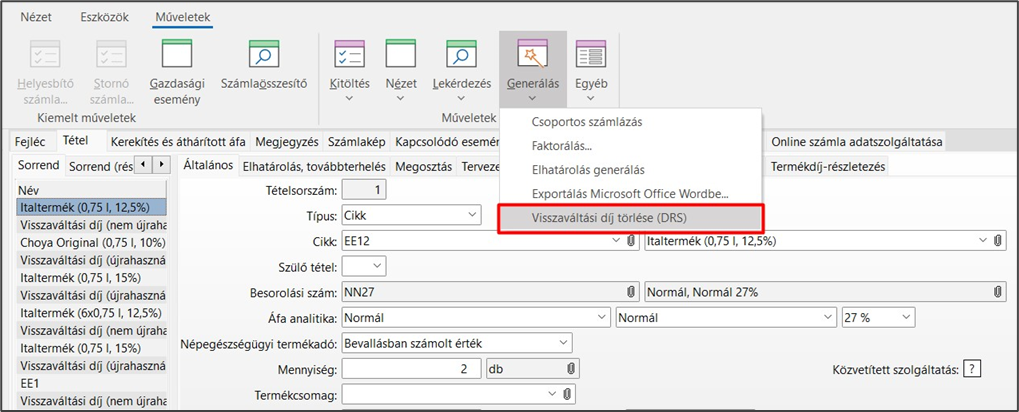Toggle the Közvetített szolgáltatás checkbox
This screenshot has height=412, width=1019.
click(x=972, y=369)
